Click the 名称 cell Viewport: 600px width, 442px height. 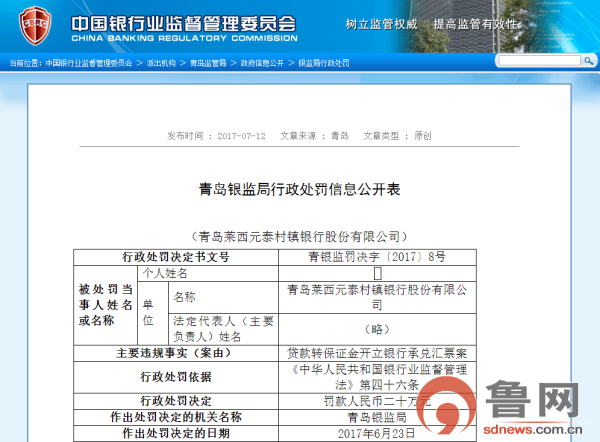223,297
